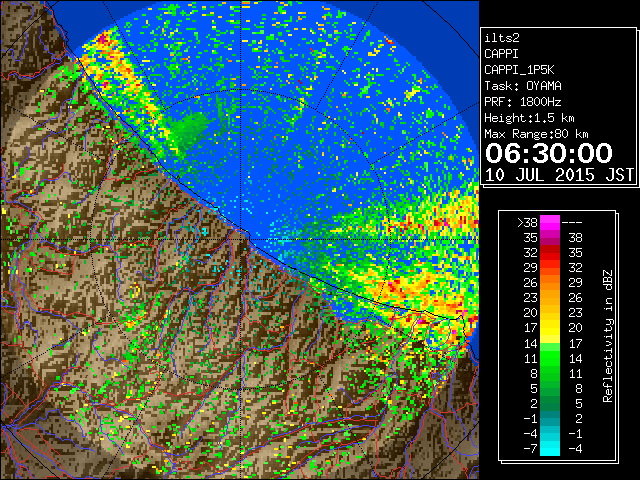Click the >38 legend scale label
This screenshot has width=640, height=480.
(527, 223)
